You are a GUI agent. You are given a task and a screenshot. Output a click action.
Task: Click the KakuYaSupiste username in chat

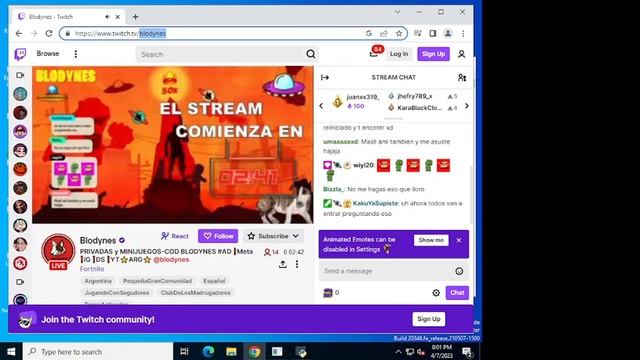[x=376, y=203]
